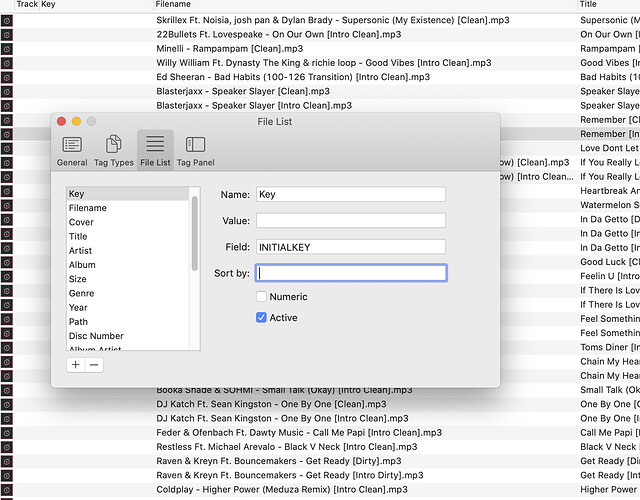Click Good Luck title cell in main window

(610, 262)
